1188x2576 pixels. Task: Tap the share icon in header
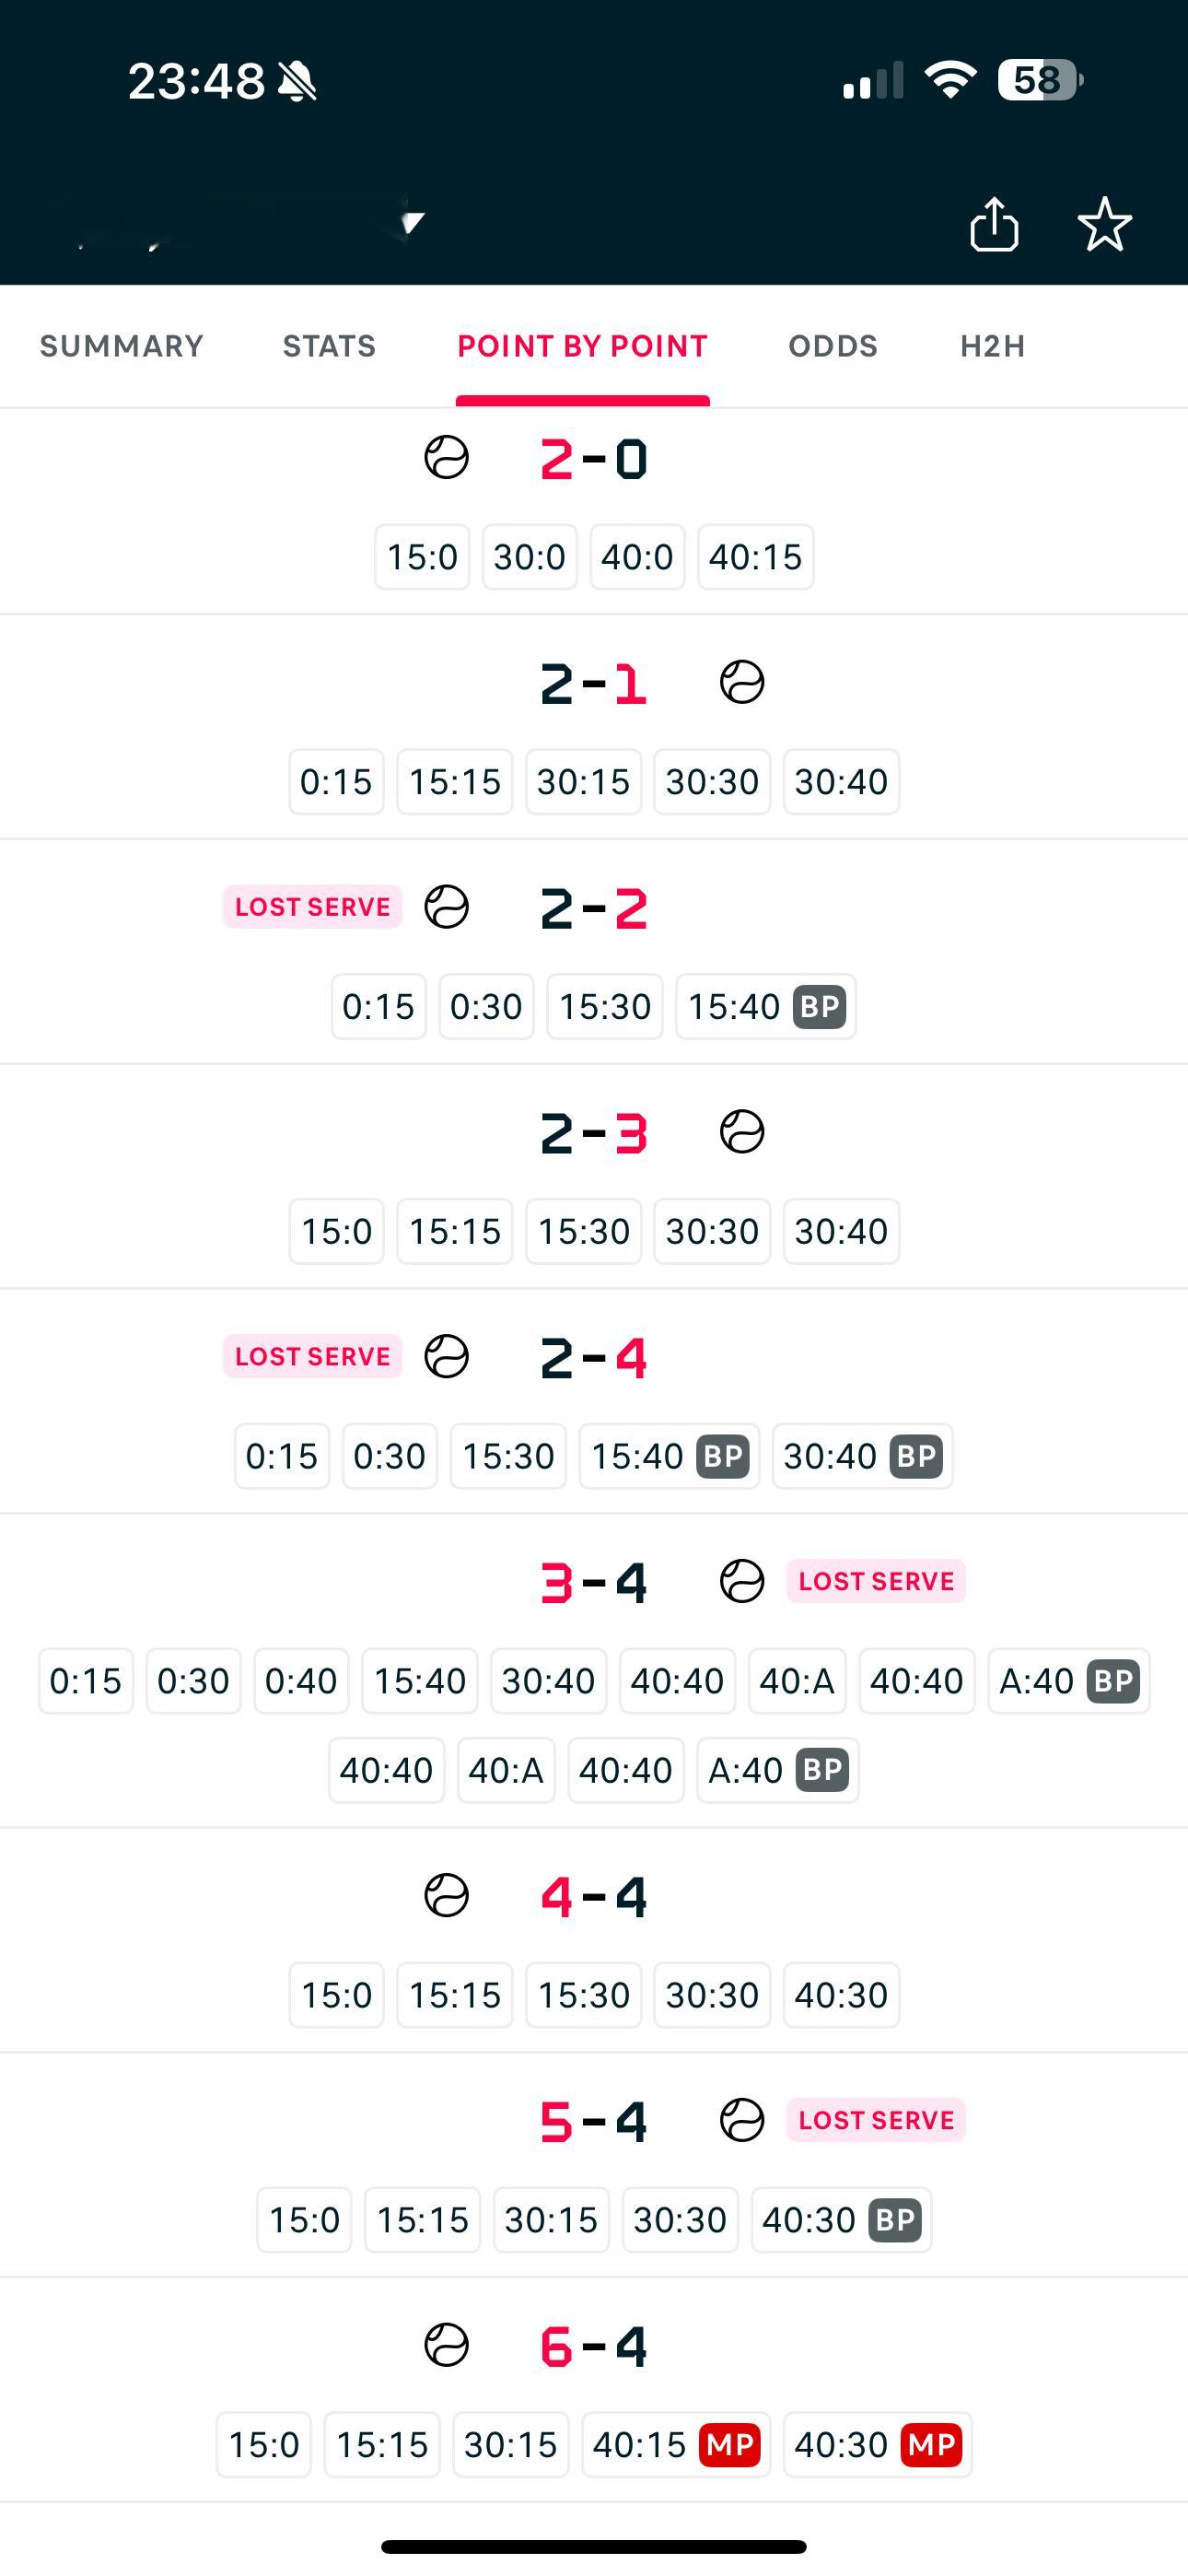994,223
